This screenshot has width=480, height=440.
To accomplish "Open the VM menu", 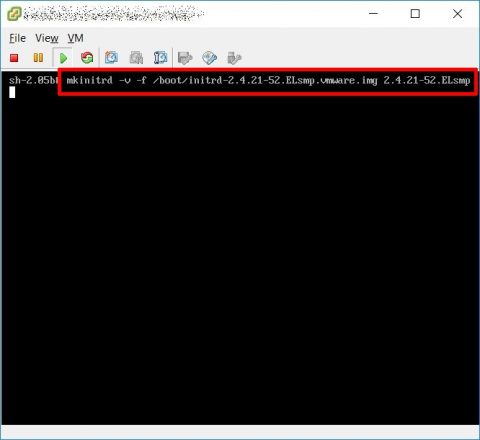I will click(x=76, y=38).
